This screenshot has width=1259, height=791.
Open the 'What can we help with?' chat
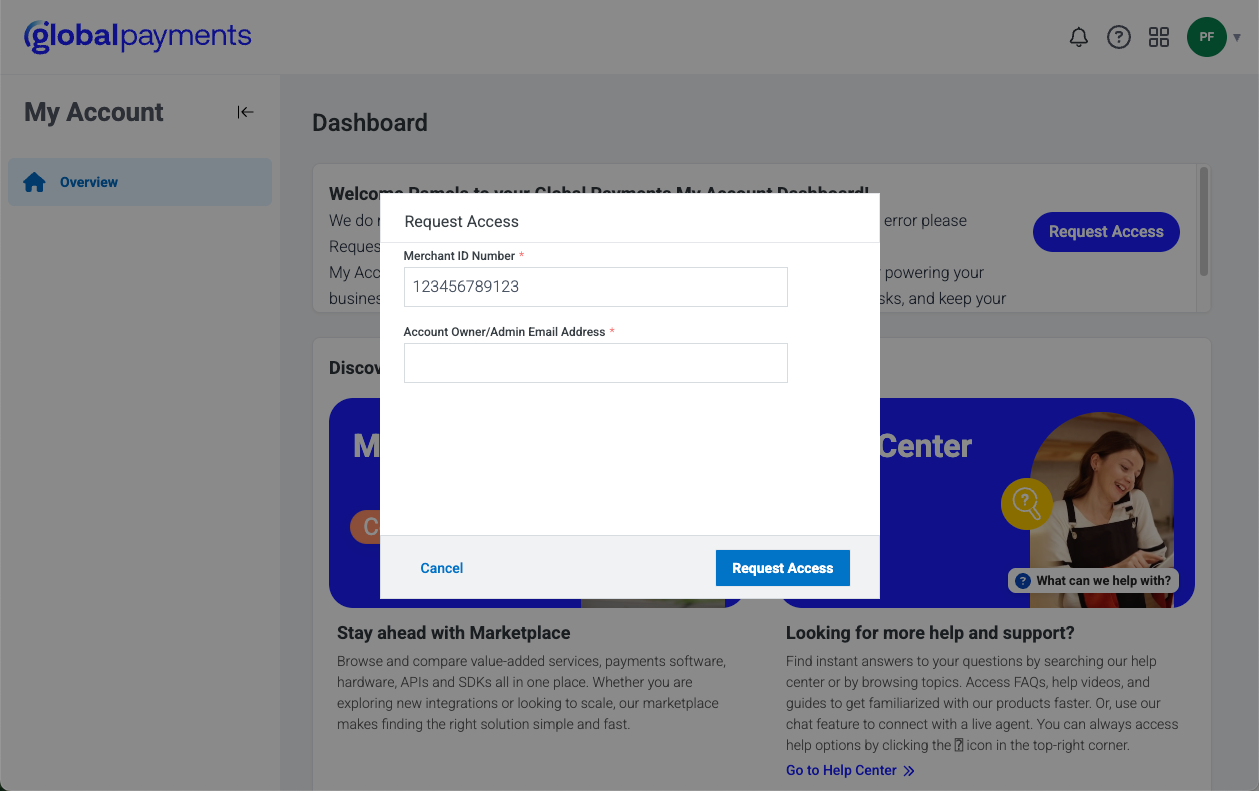coord(1093,580)
